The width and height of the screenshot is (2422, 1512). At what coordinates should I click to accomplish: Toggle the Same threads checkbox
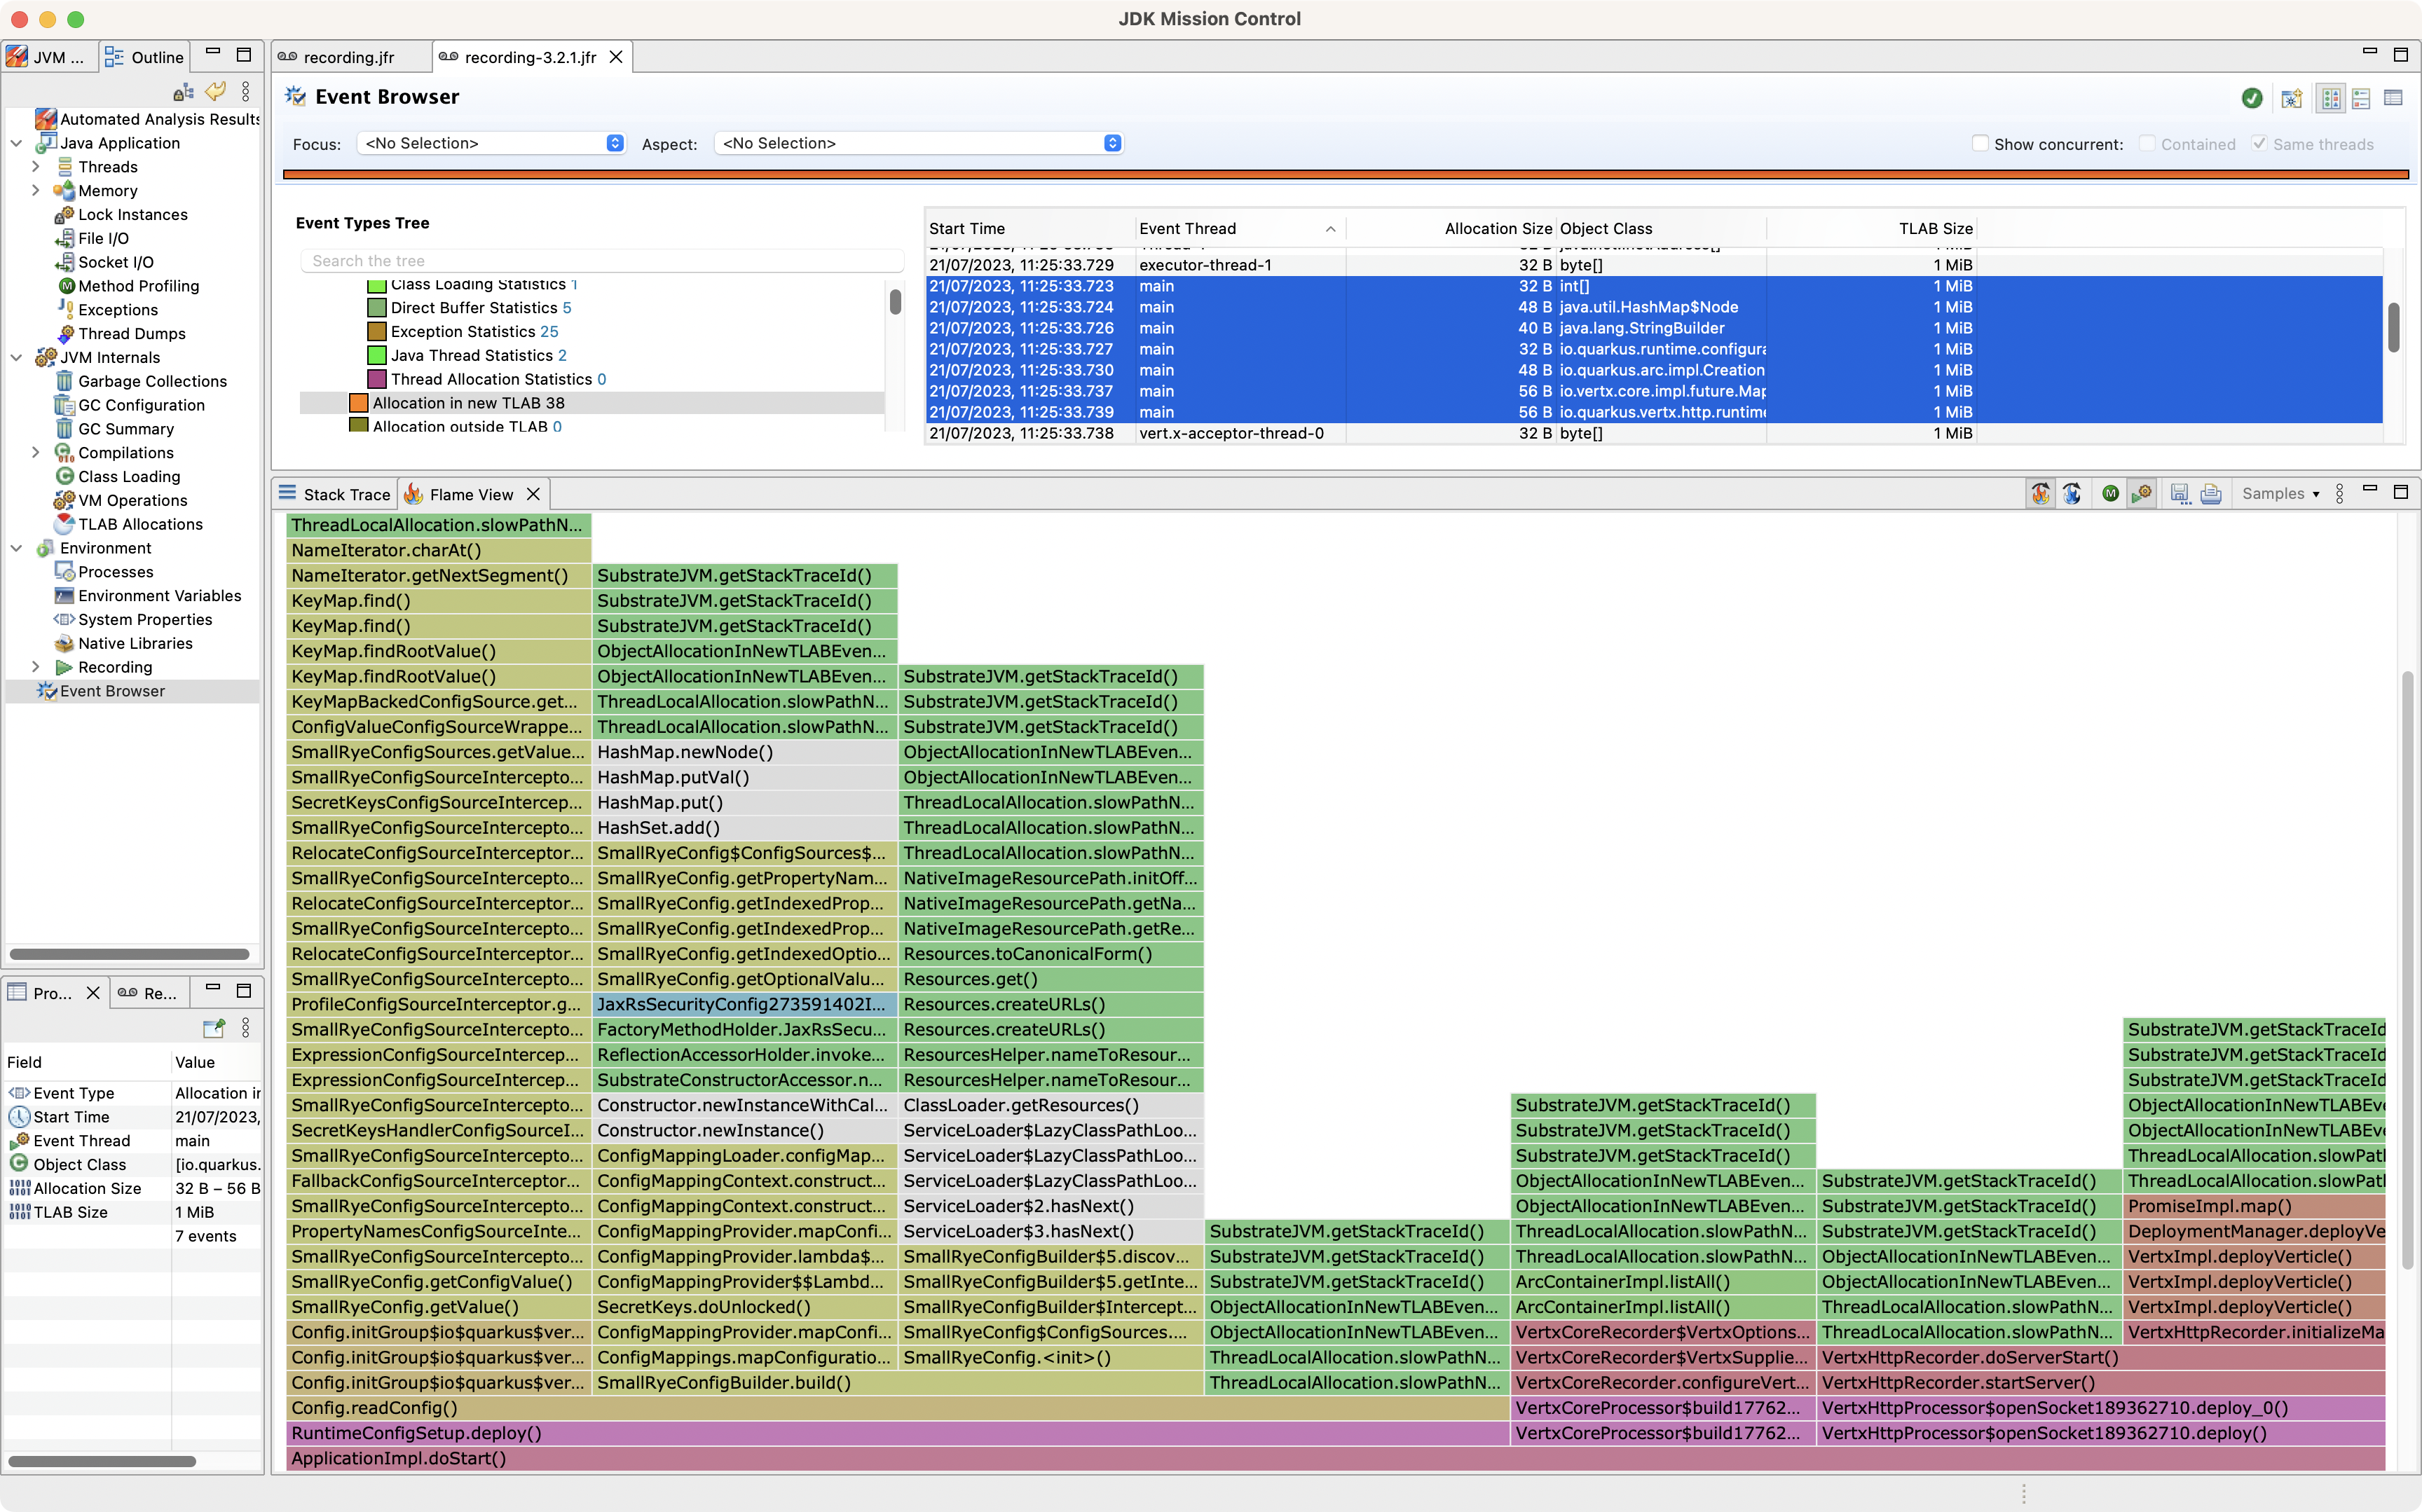[x=2259, y=143]
